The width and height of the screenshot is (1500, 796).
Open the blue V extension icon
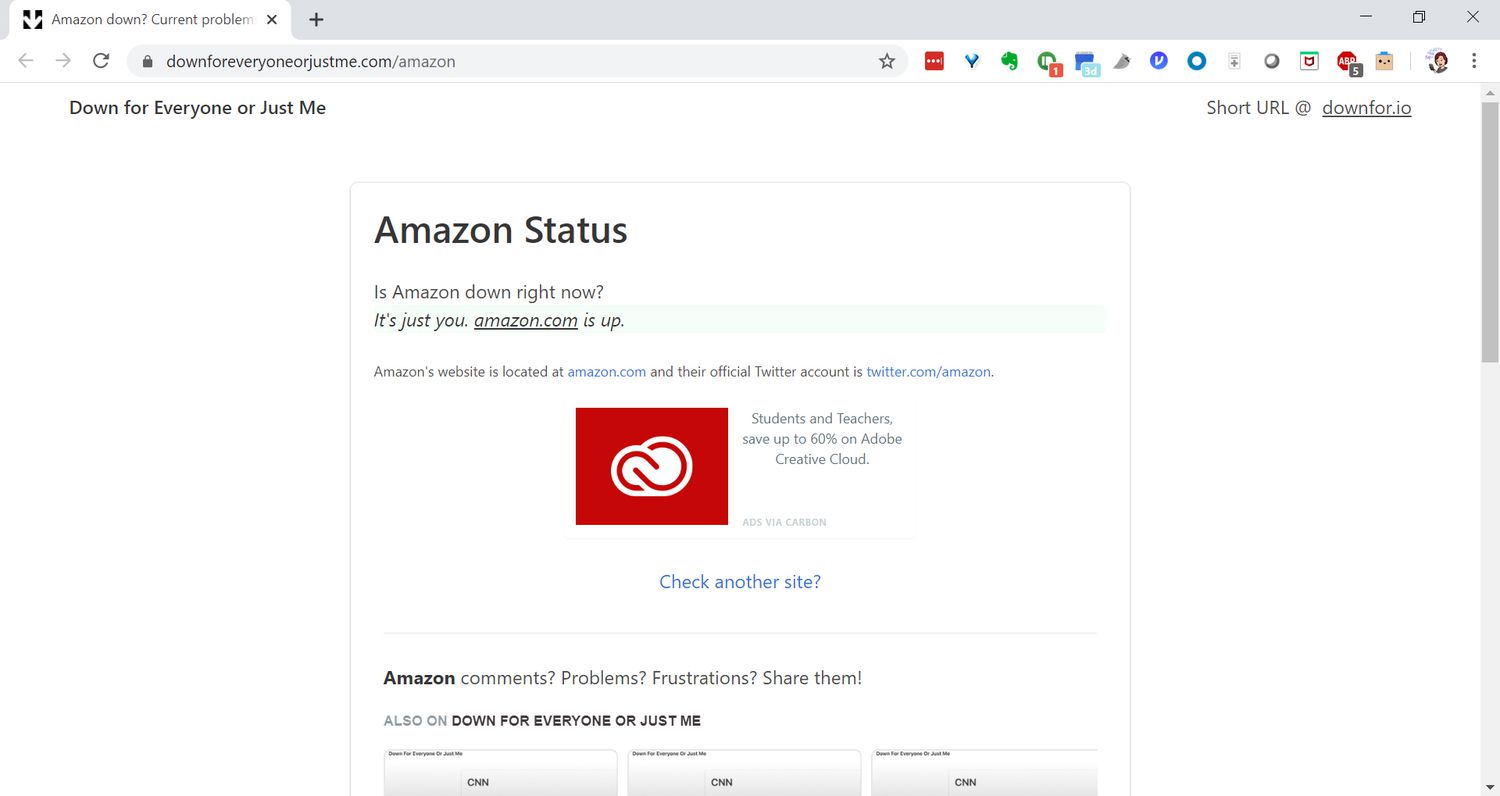click(x=1159, y=61)
